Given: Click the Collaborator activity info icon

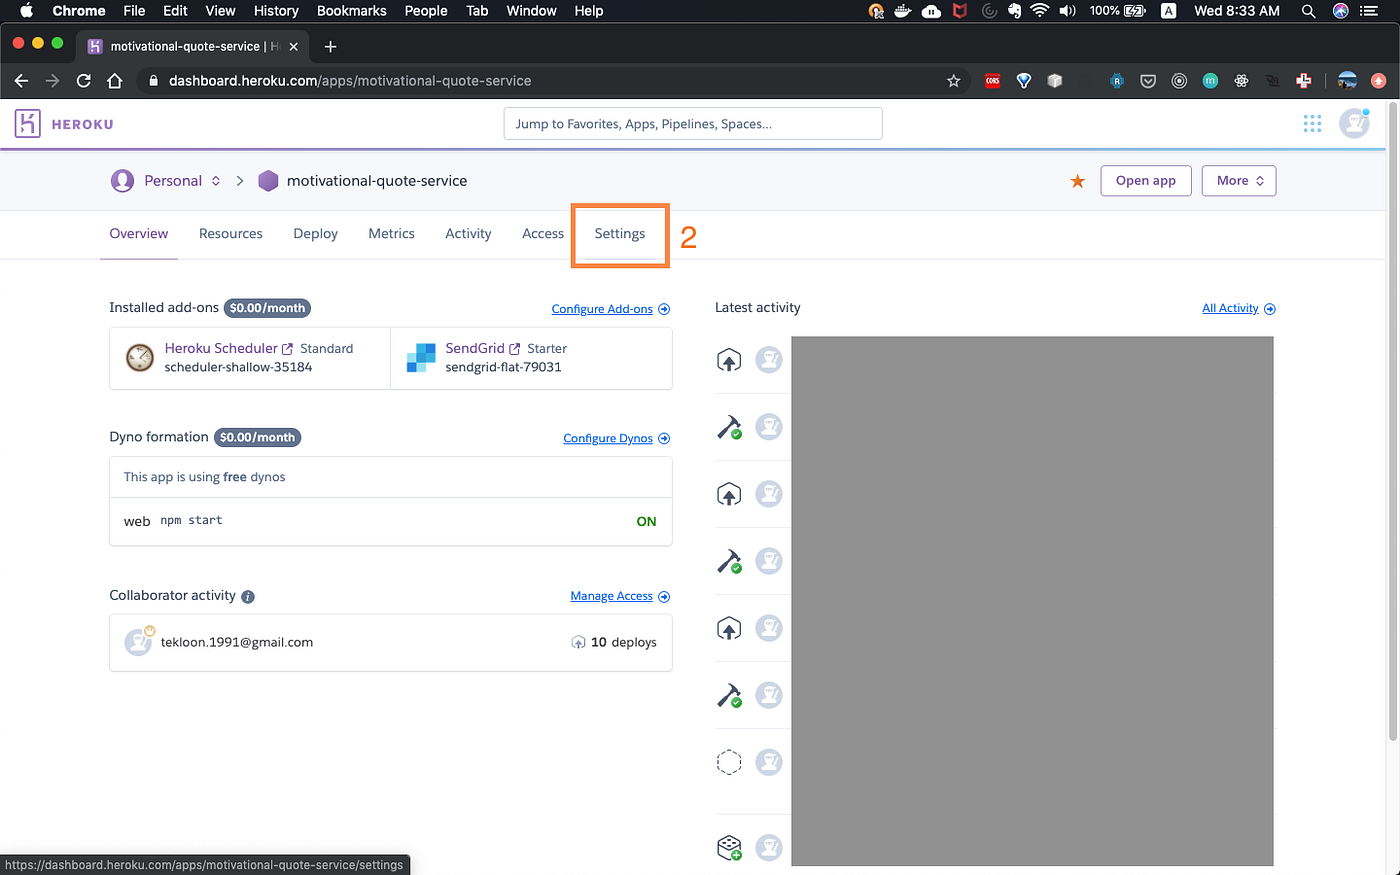Looking at the screenshot, I should click(x=248, y=596).
